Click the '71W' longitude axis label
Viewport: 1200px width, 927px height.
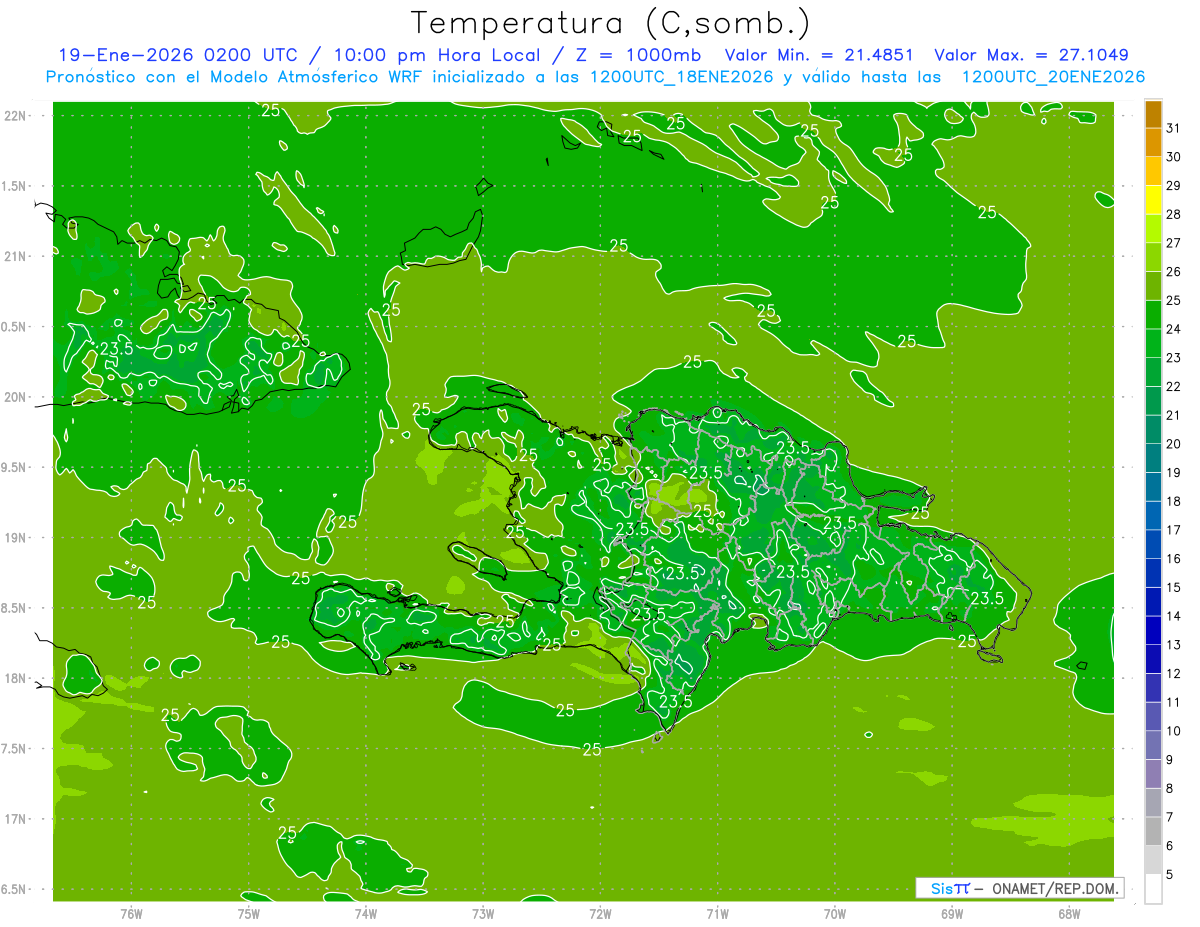[x=717, y=913]
